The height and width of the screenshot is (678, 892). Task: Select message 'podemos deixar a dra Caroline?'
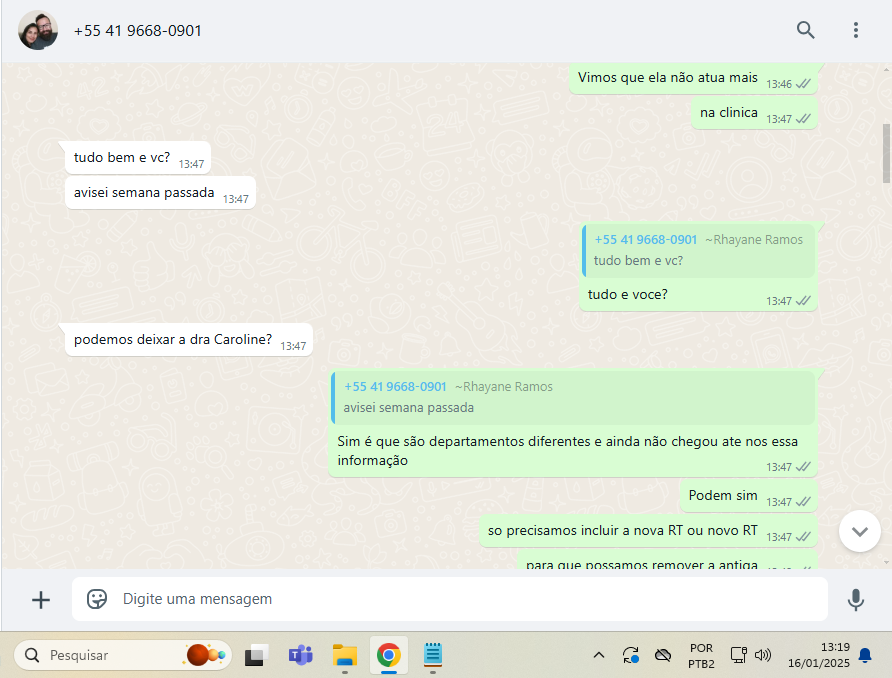click(x=189, y=340)
